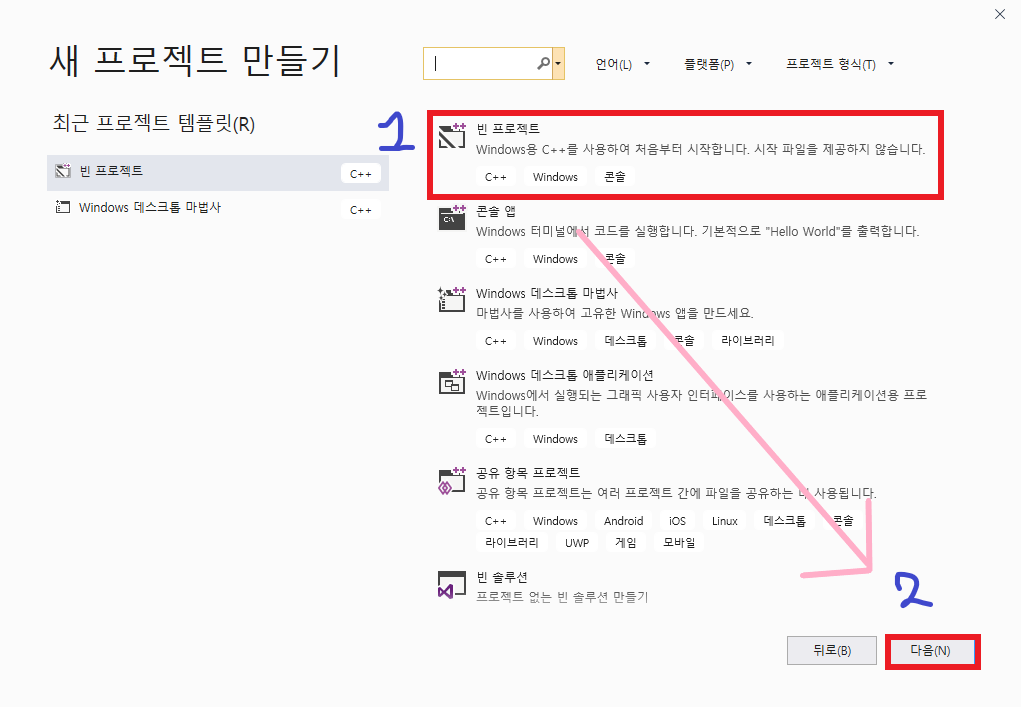The height and width of the screenshot is (707, 1021).
Task: Click the 빈 솔루션 template icon
Action: pyautogui.click(x=452, y=584)
